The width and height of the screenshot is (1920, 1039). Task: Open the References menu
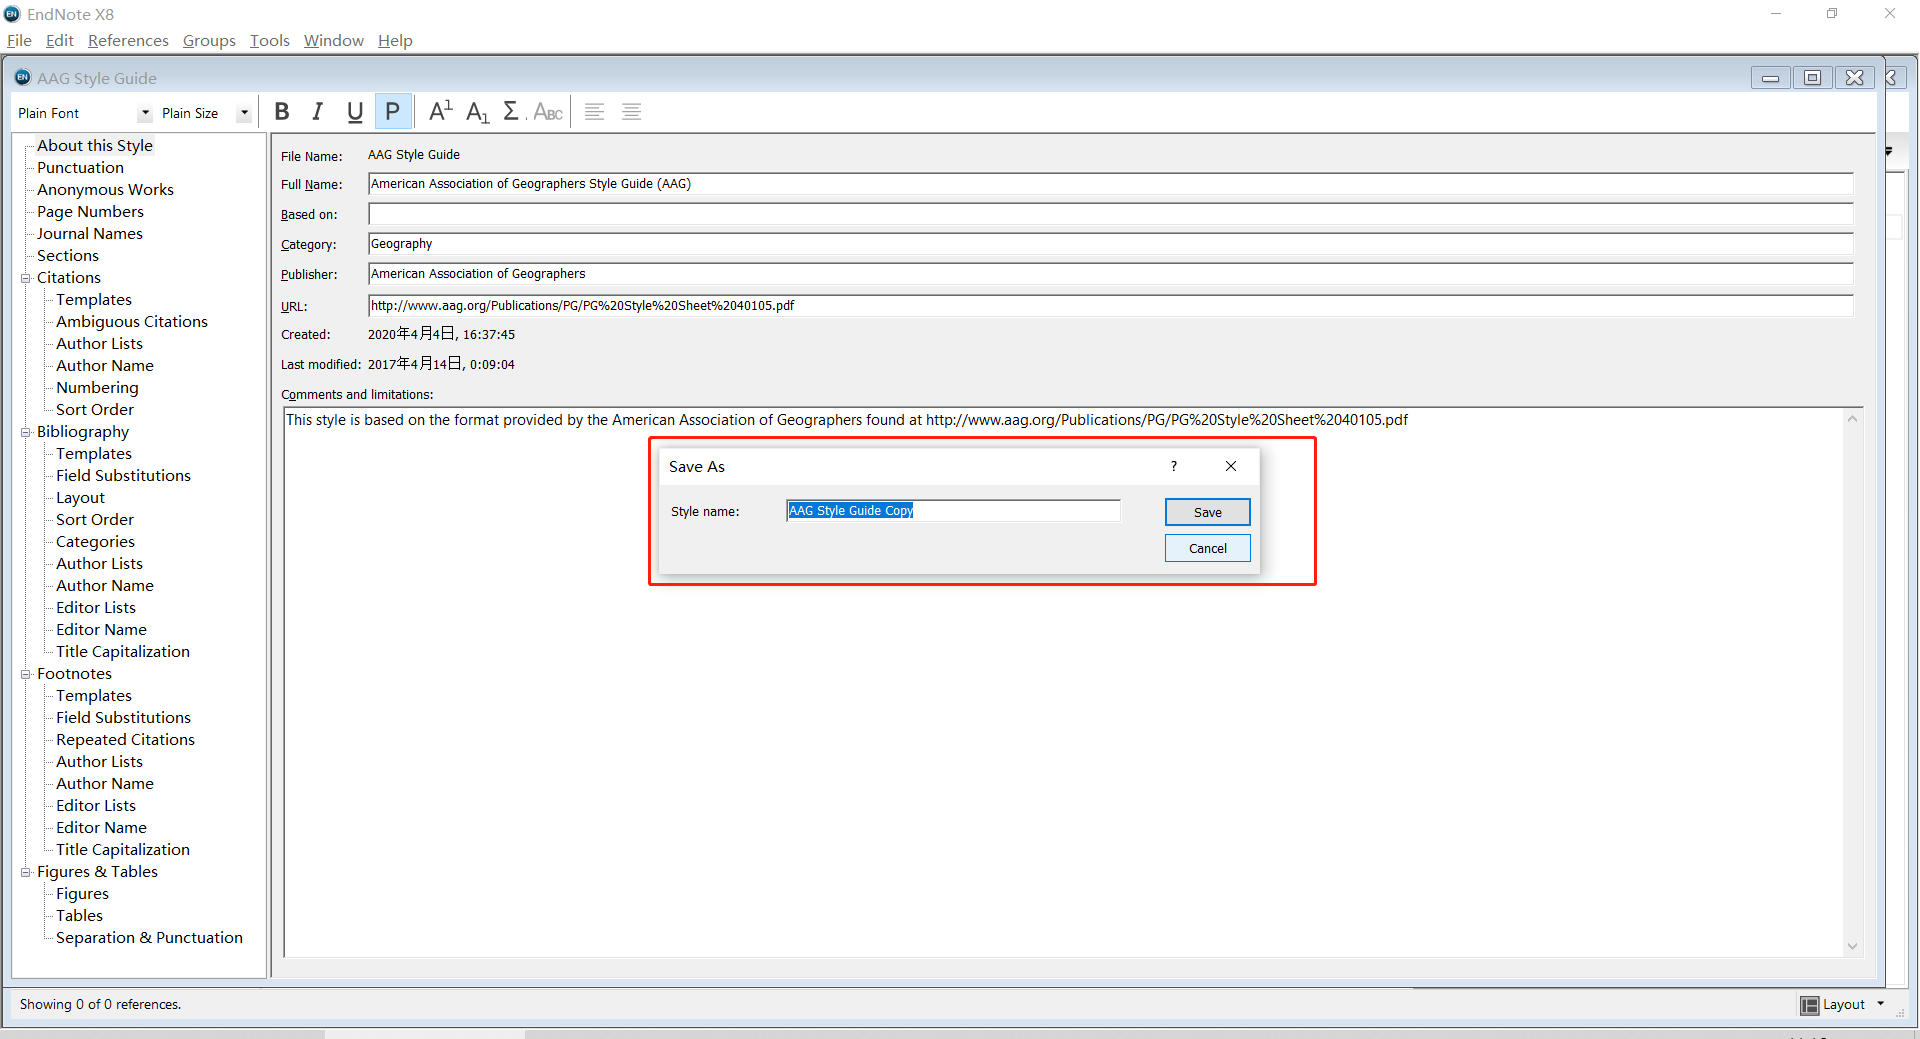tap(128, 40)
